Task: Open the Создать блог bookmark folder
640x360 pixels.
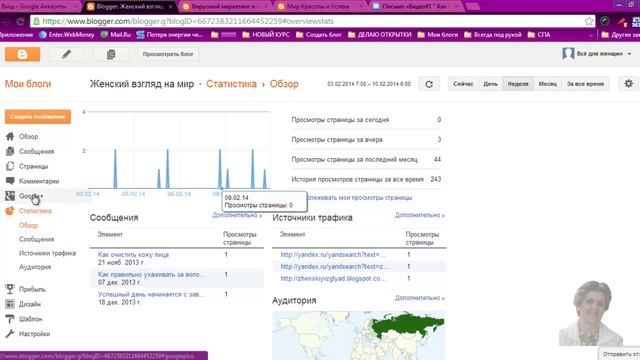Action: 319,35
